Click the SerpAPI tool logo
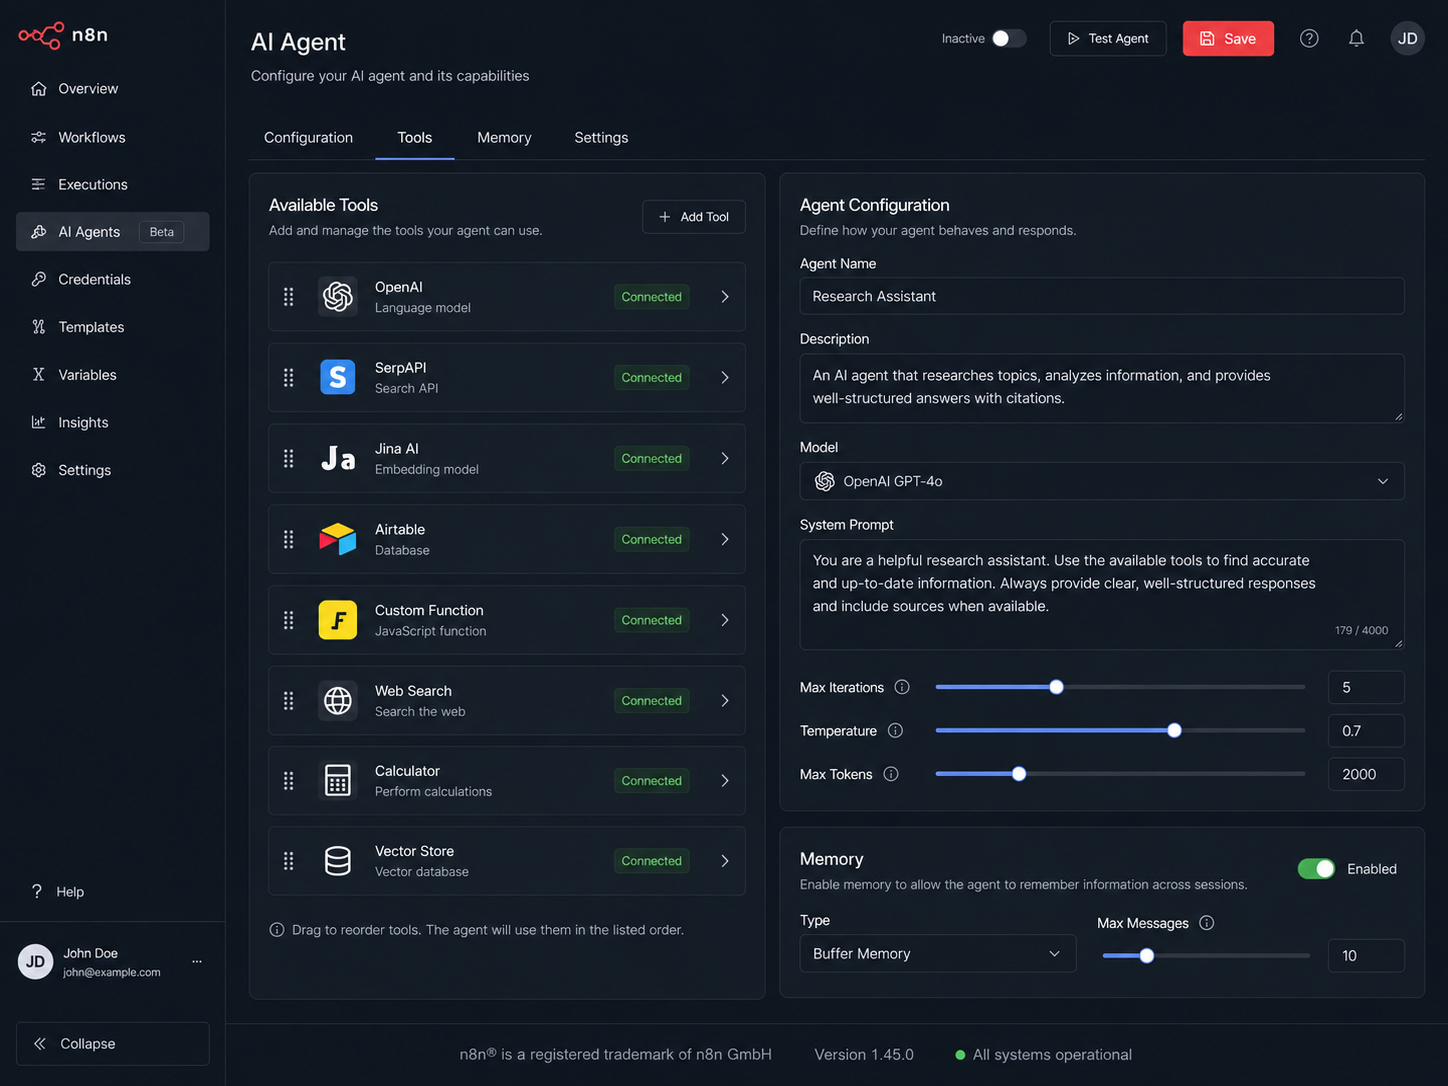The height and width of the screenshot is (1086, 1448). pyautogui.click(x=338, y=377)
